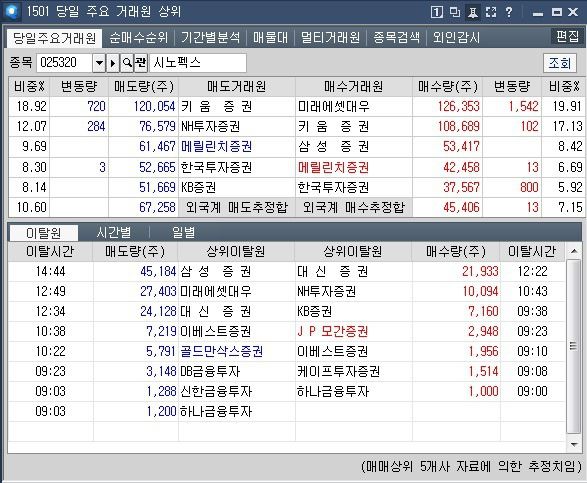Image resolution: width=587 pixels, height=483 pixels.
Task: Open help with the question mark icon
Action: [x=508, y=12]
